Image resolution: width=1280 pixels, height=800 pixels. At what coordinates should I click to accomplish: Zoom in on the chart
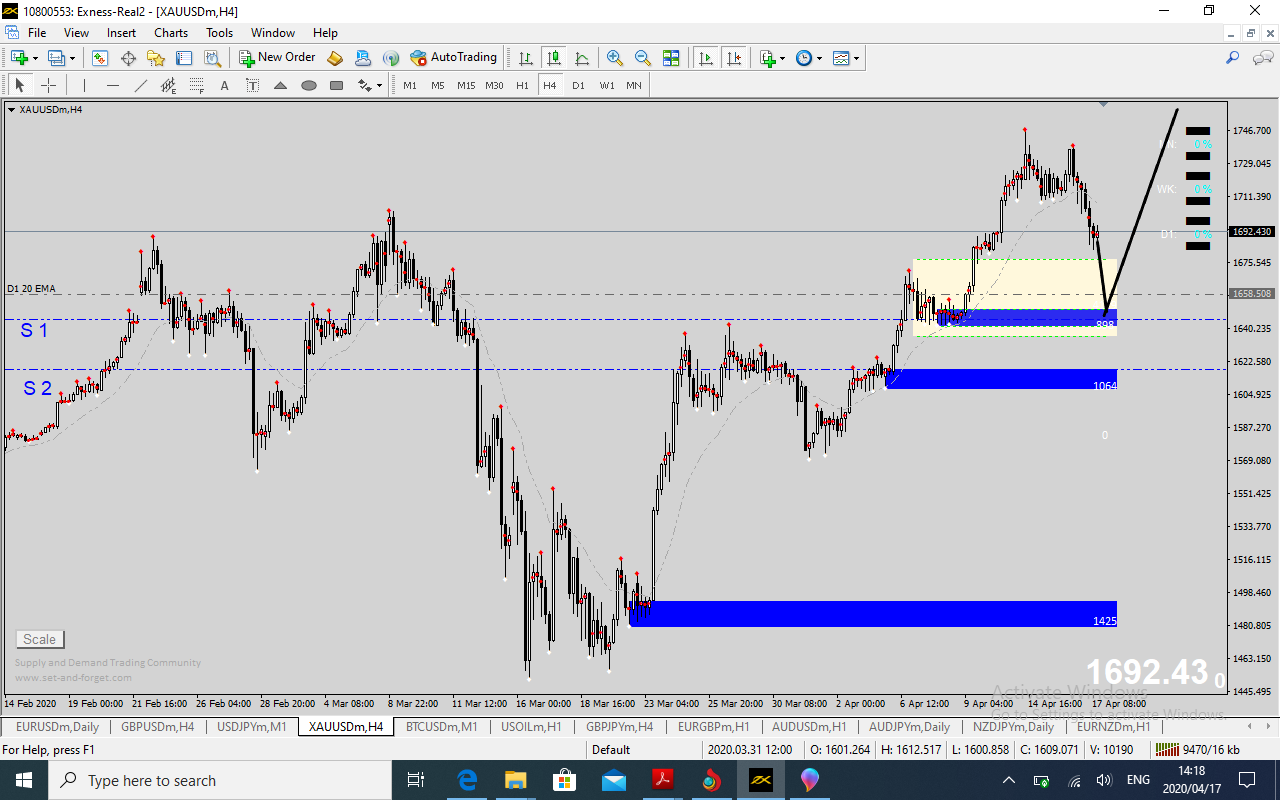tap(615, 58)
